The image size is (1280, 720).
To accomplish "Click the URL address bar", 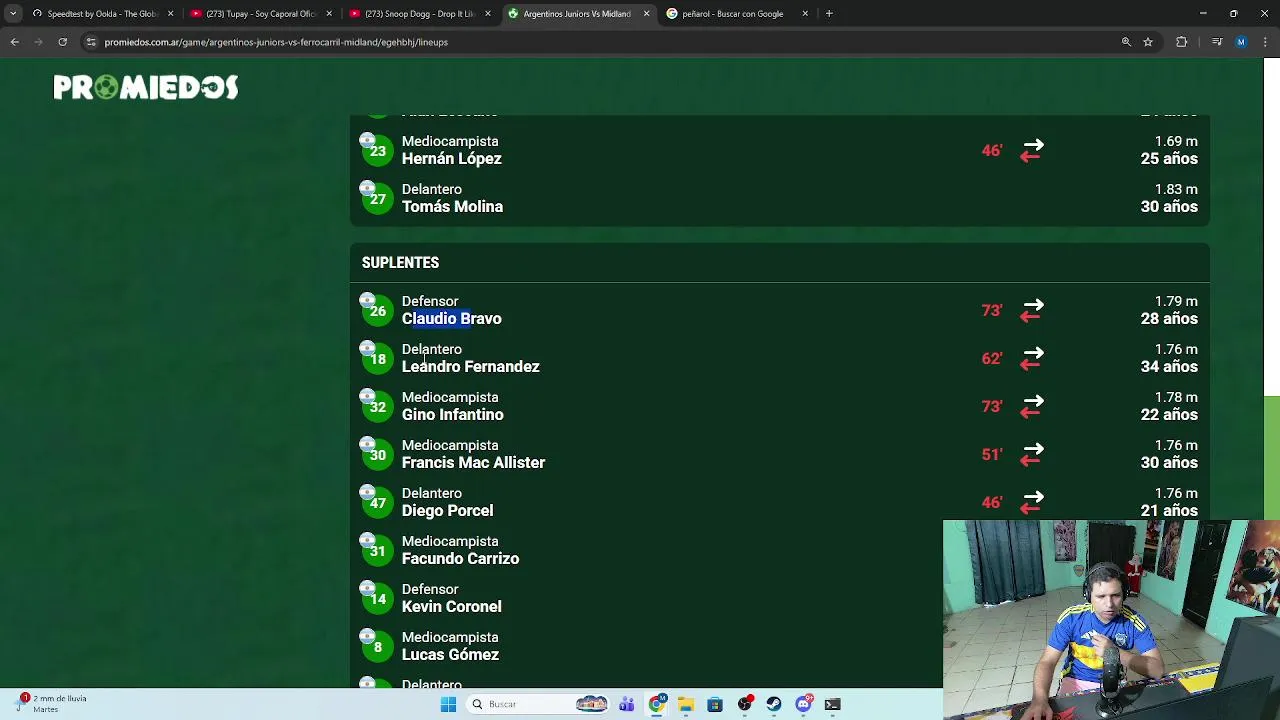I will (x=600, y=42).
